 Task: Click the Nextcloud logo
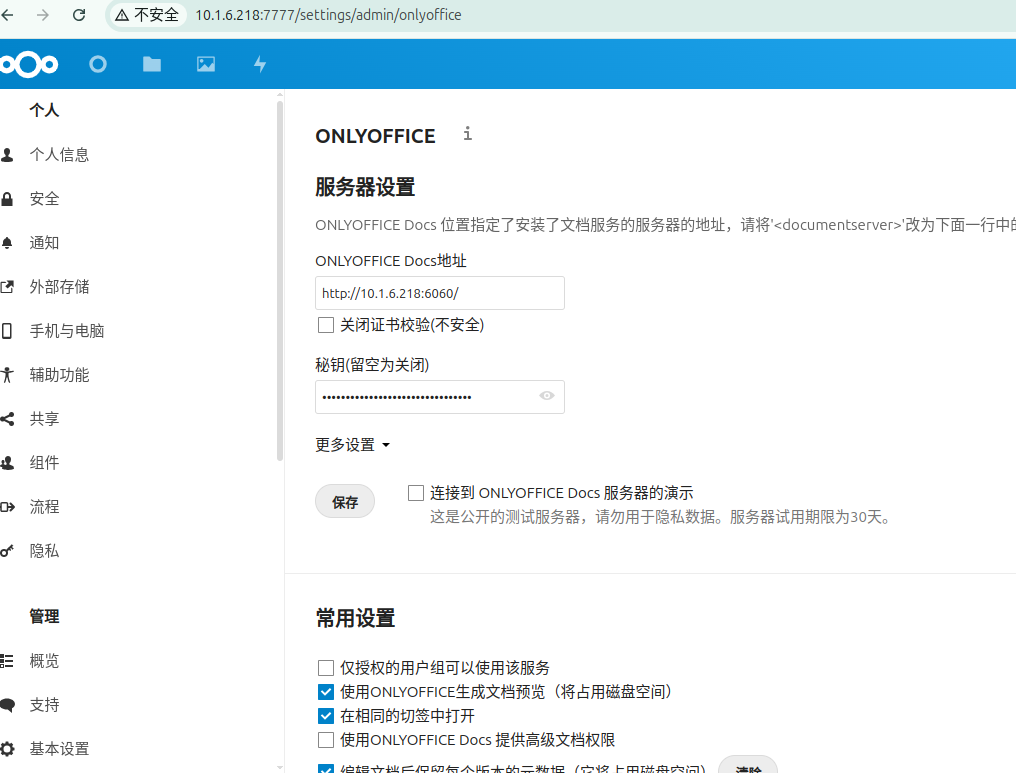click(29, 64)
